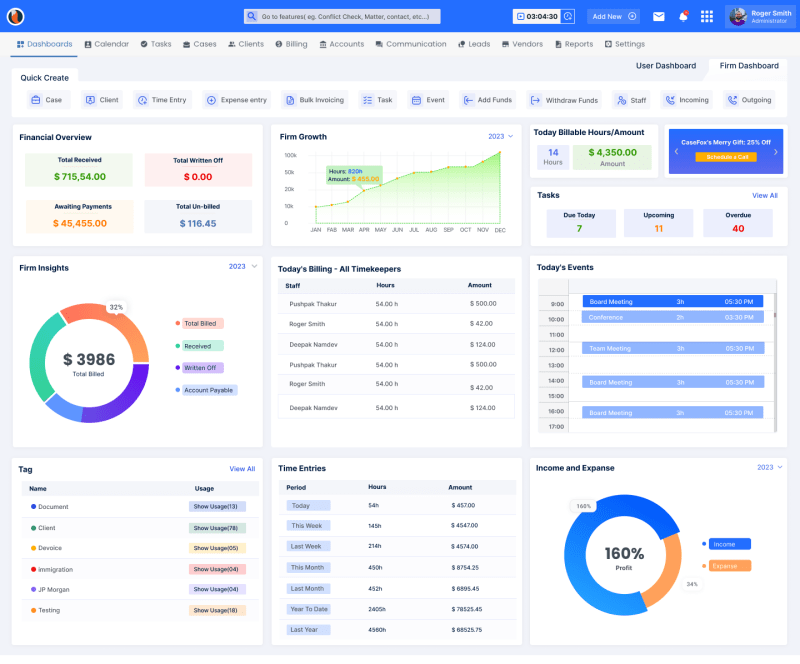The image size is (800, 664).
Task: Click the notification bell icon
Action: [684, 16]
